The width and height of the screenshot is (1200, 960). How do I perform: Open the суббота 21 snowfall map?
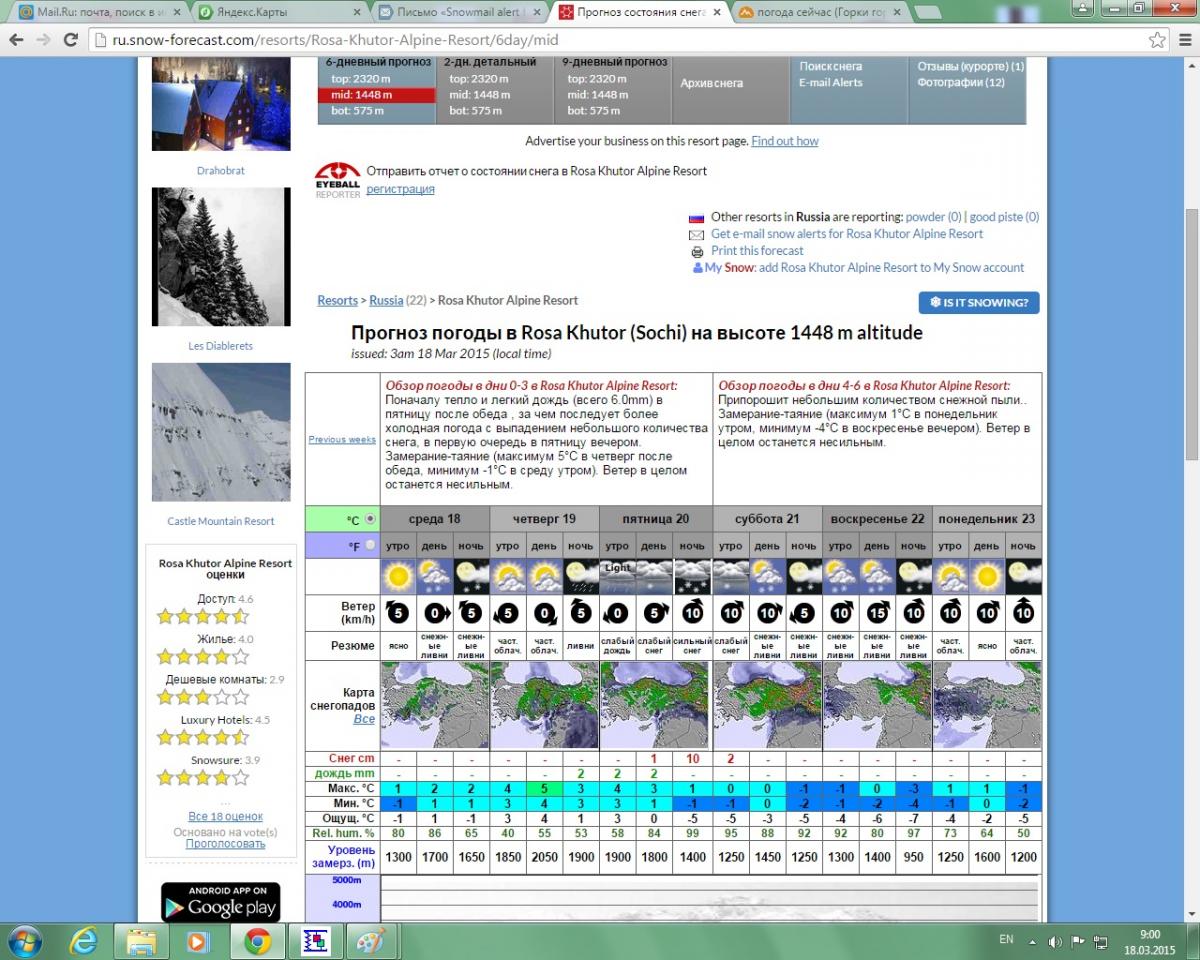[767, 705]
